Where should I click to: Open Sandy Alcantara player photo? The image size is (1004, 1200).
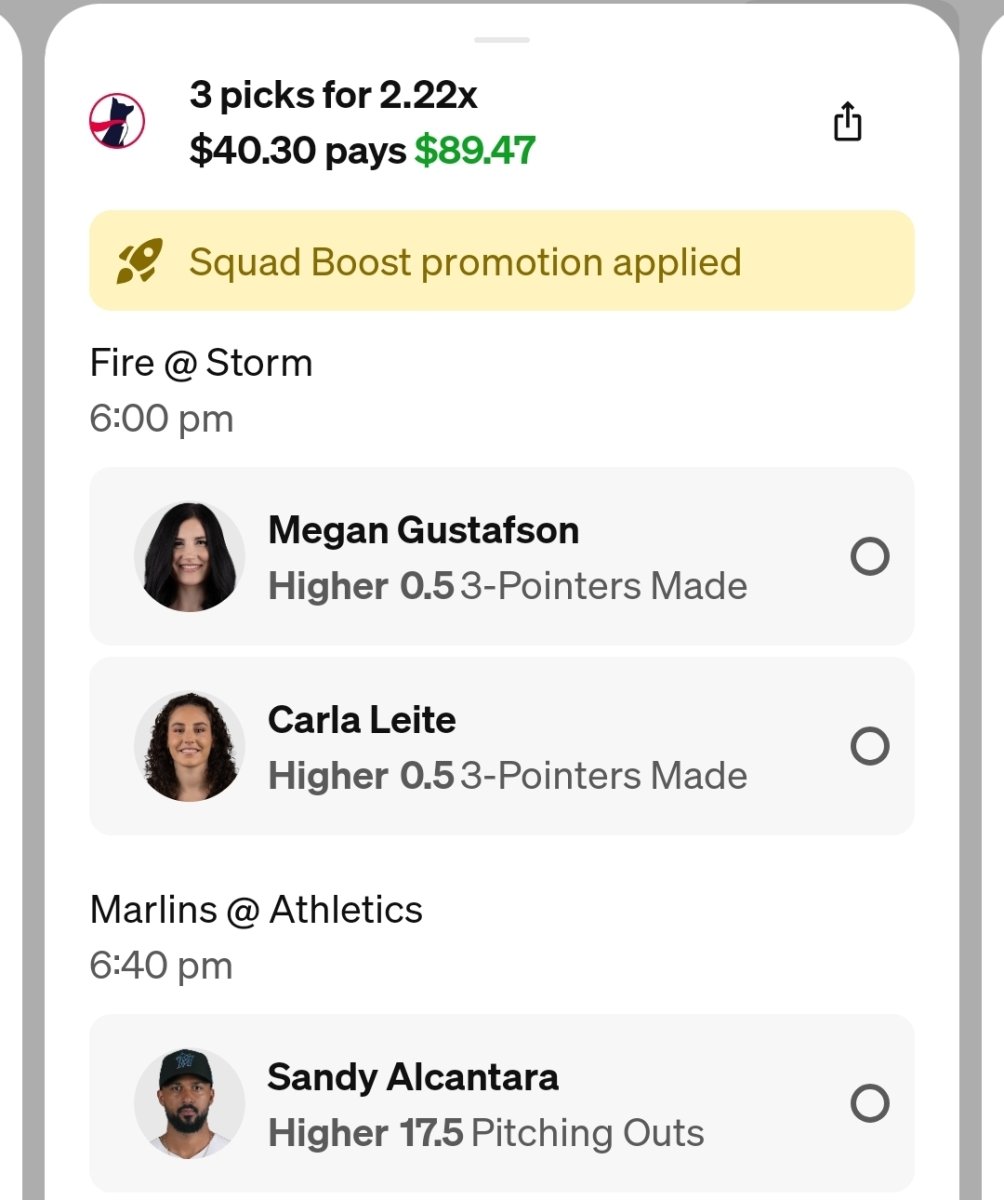(190, 1103)
